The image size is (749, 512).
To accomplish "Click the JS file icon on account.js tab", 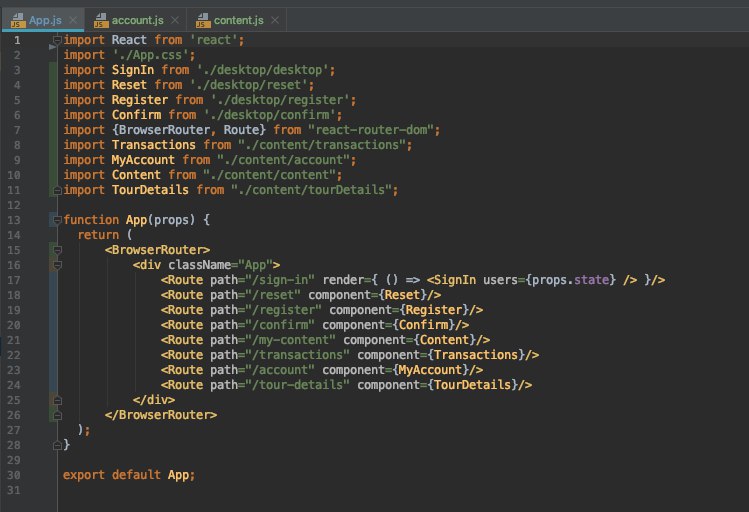I will tap(101, 18).
